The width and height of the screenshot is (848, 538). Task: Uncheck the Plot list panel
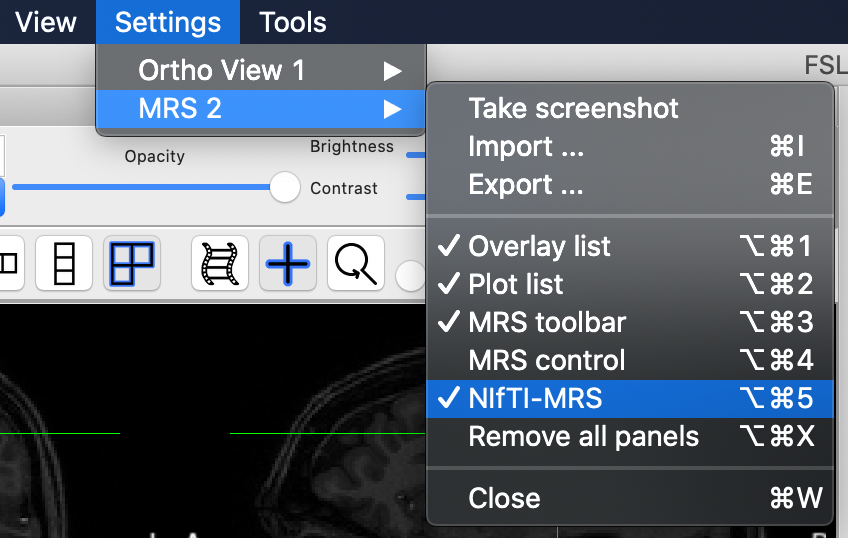[x=516, y=284]
